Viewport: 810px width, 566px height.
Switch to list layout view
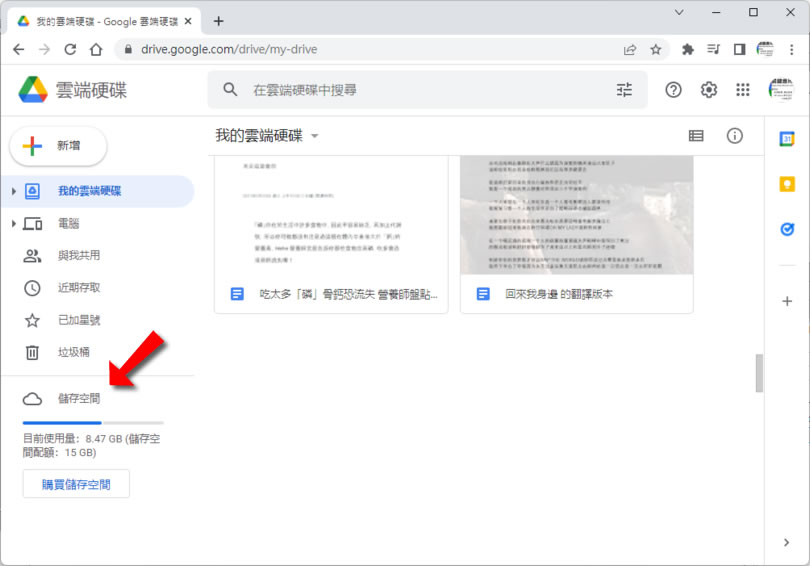coord(696,136)
